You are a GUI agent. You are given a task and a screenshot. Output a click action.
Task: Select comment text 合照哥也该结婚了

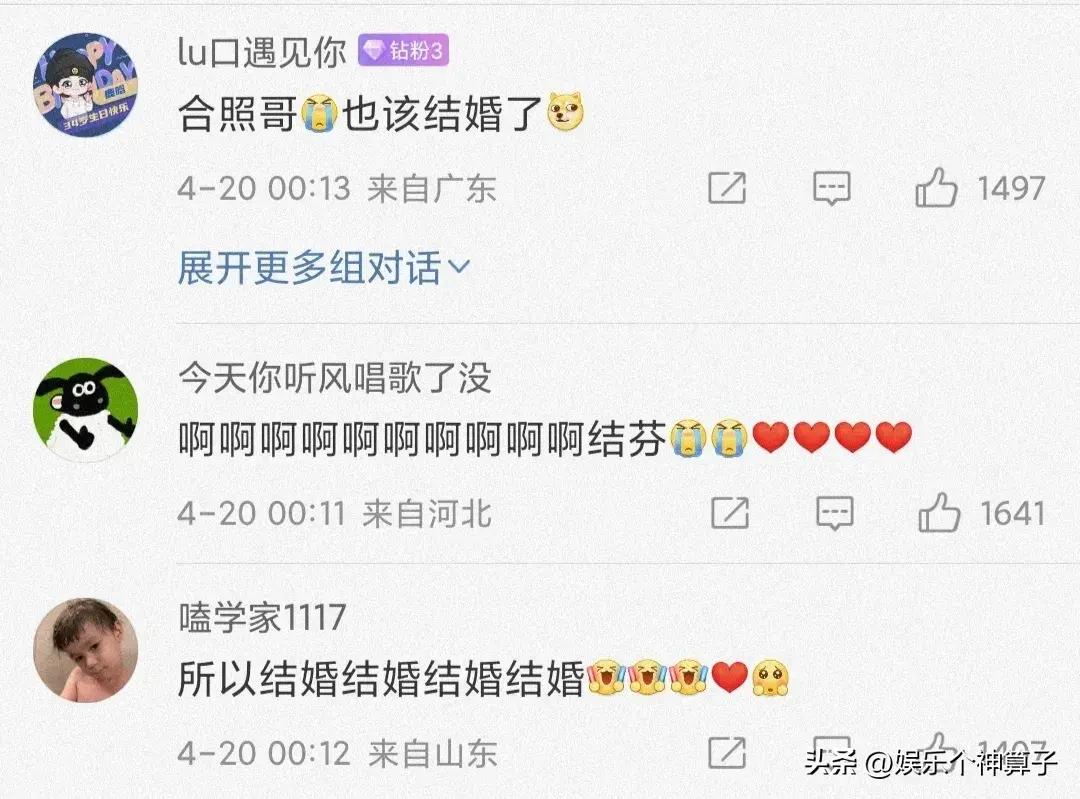[380, 113]
